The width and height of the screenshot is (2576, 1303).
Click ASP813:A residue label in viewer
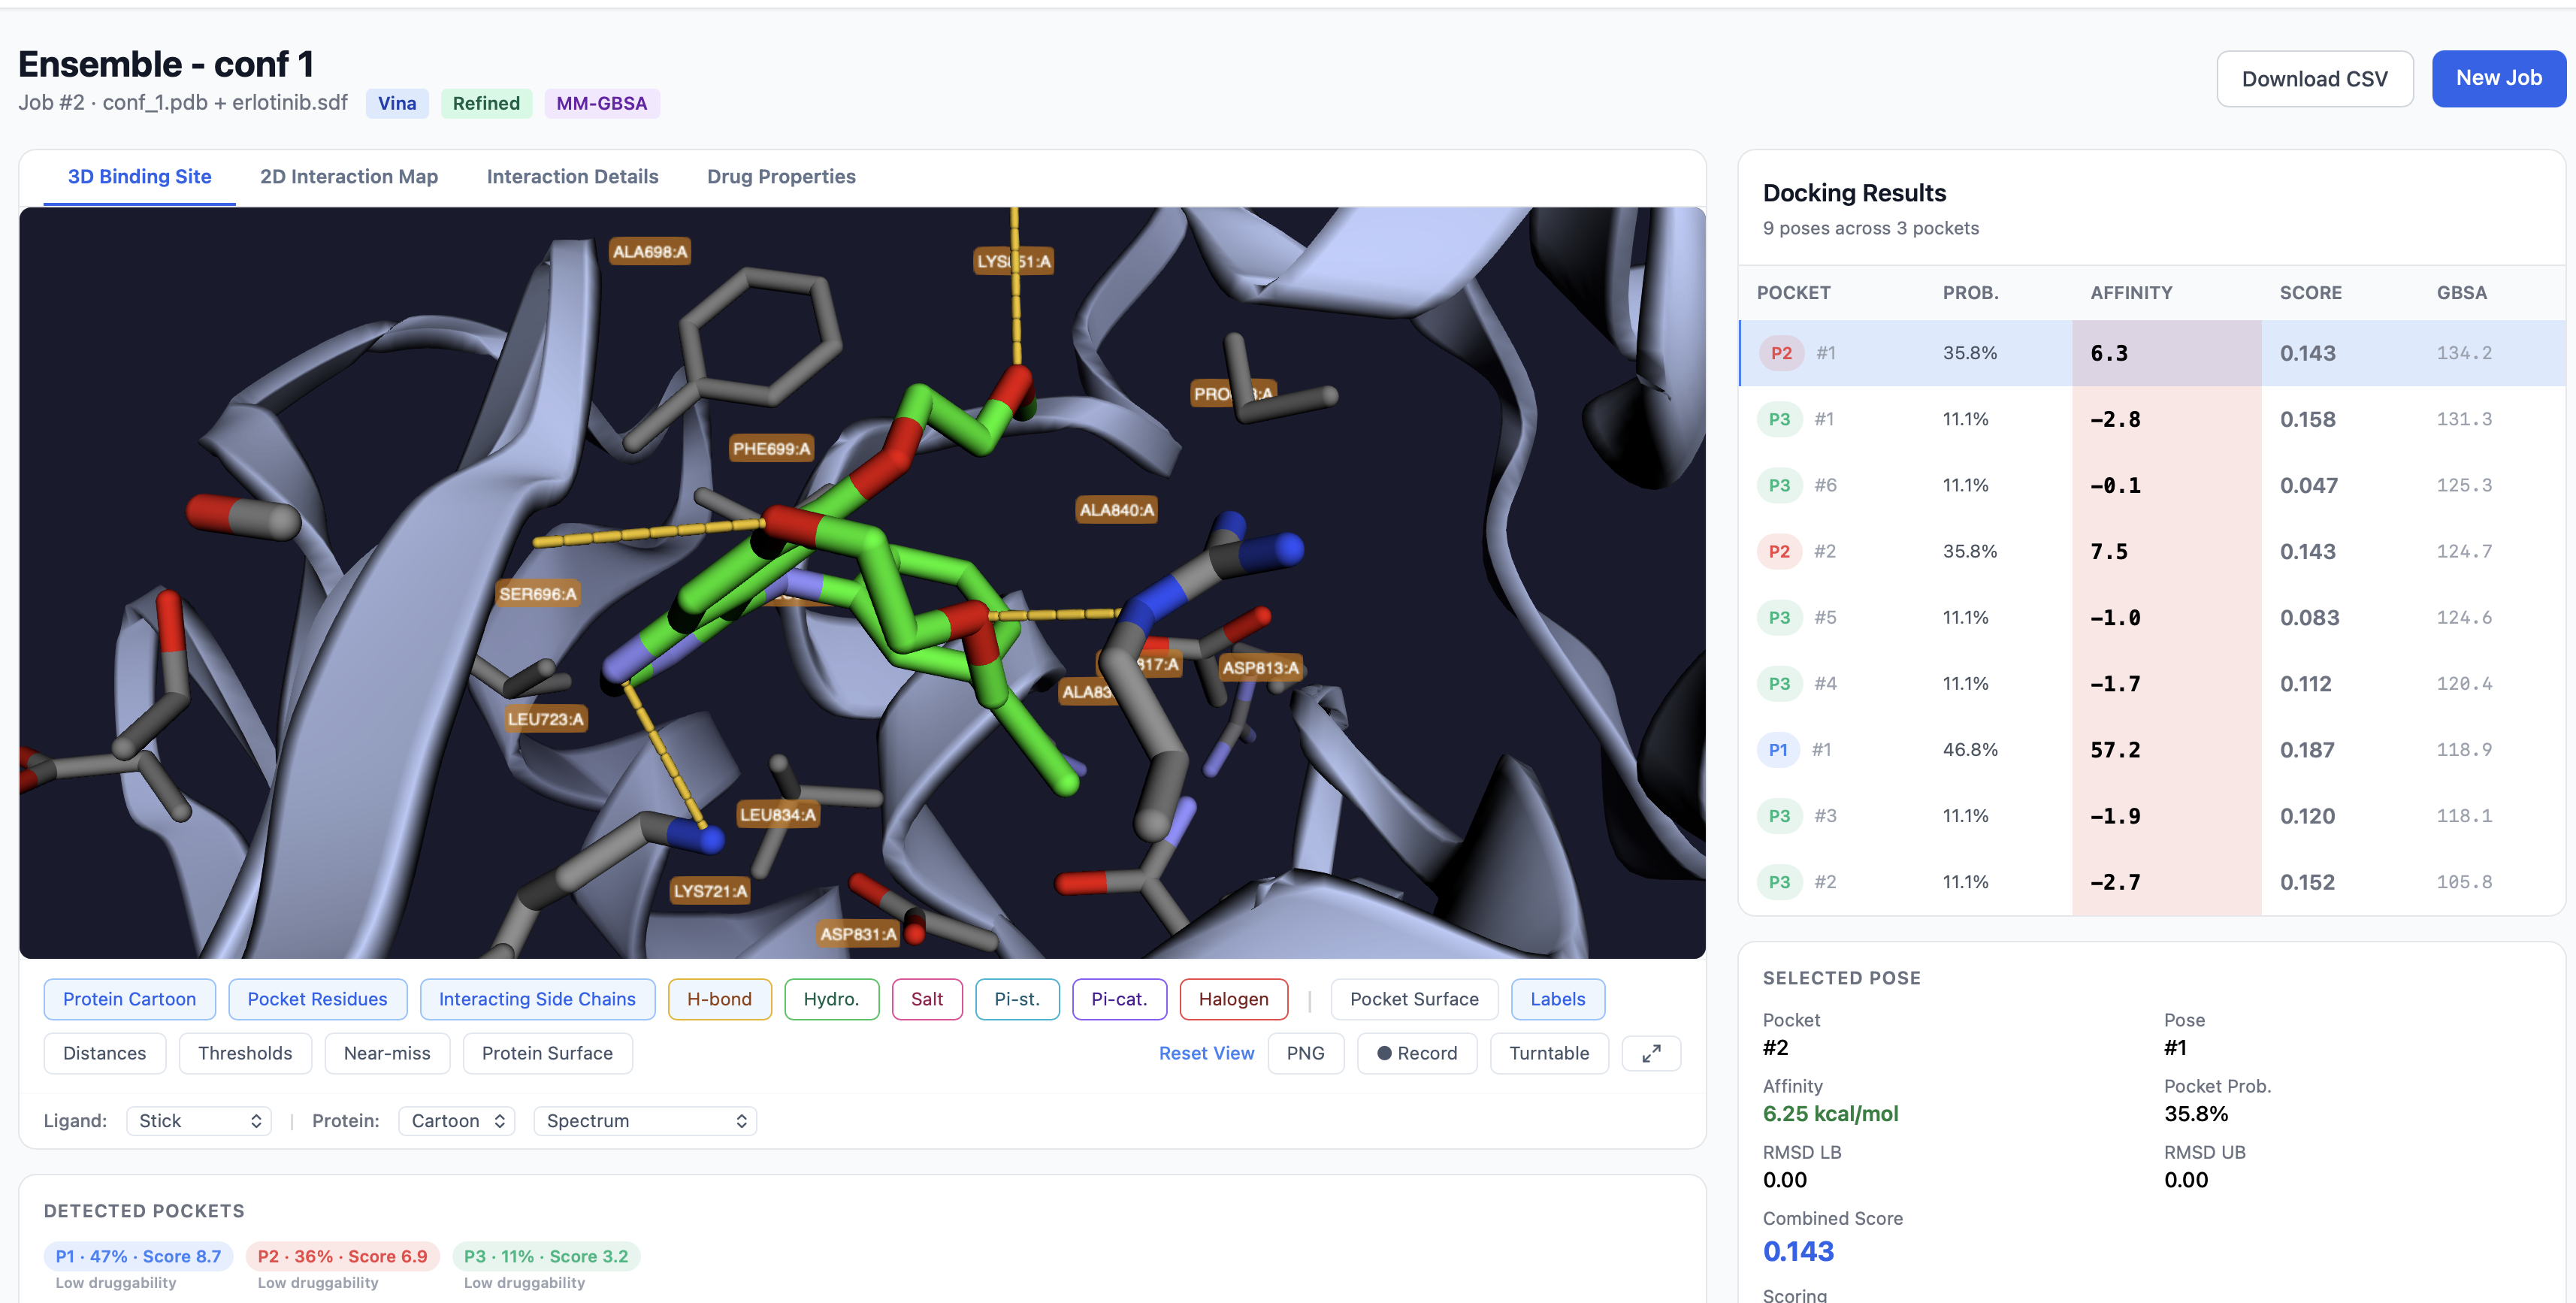(1260, 667)
